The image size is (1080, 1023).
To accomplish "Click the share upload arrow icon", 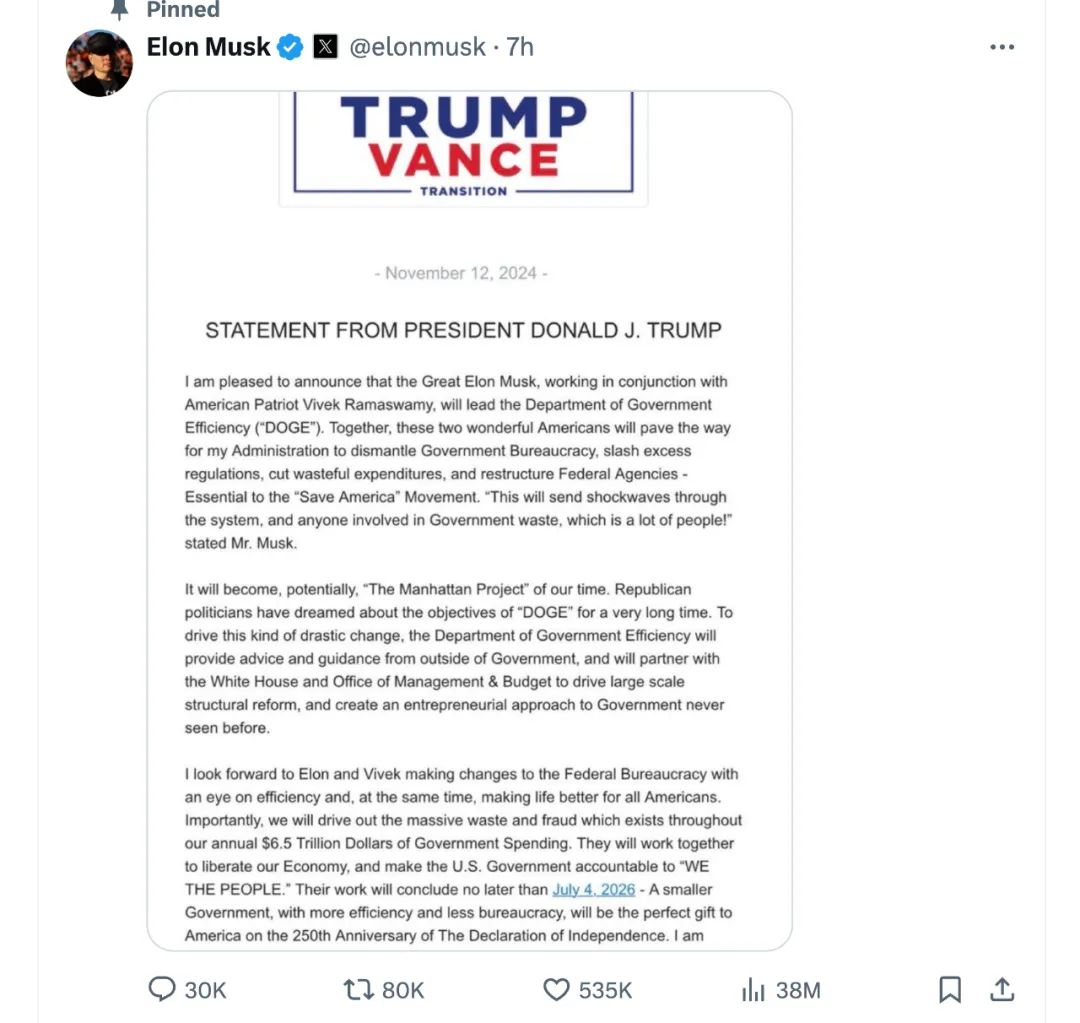I will [1001, 989].
